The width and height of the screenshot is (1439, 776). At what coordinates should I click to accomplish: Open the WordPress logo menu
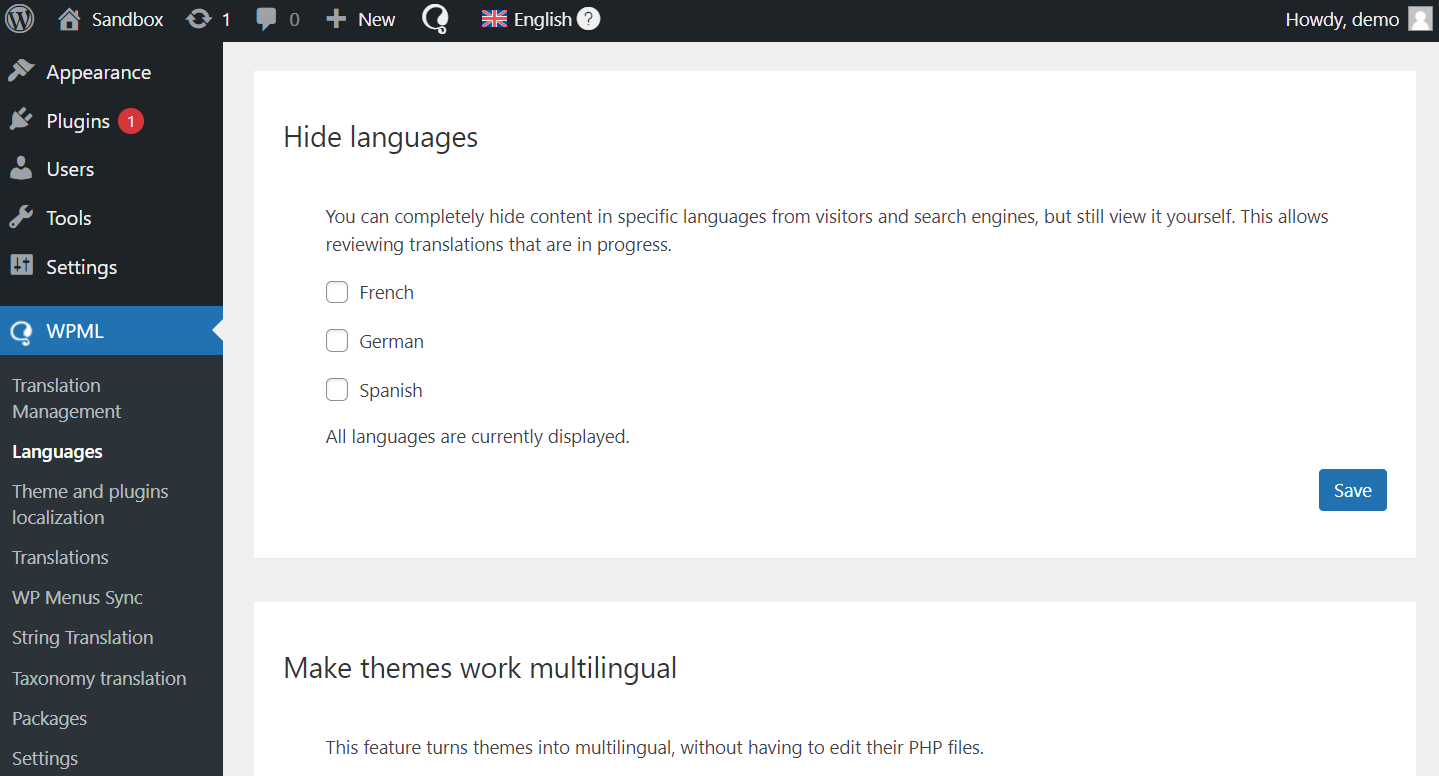[x=20, y=18]
